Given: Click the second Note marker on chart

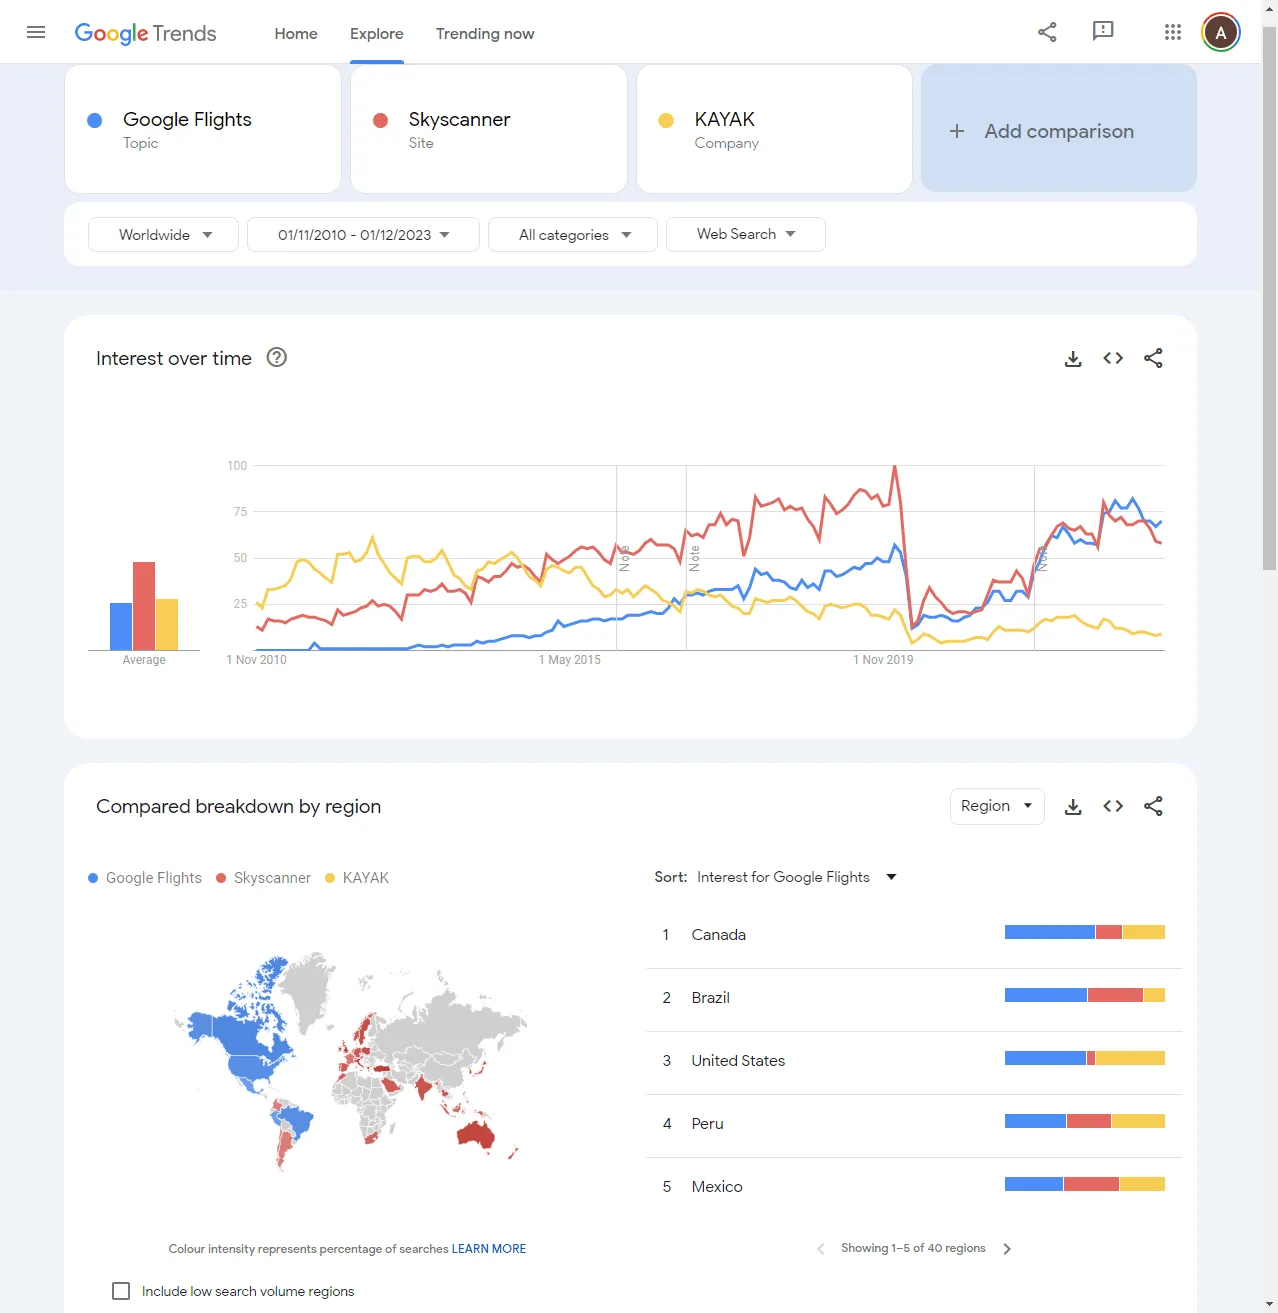Looking at the screenshot, I should (694, 558).
